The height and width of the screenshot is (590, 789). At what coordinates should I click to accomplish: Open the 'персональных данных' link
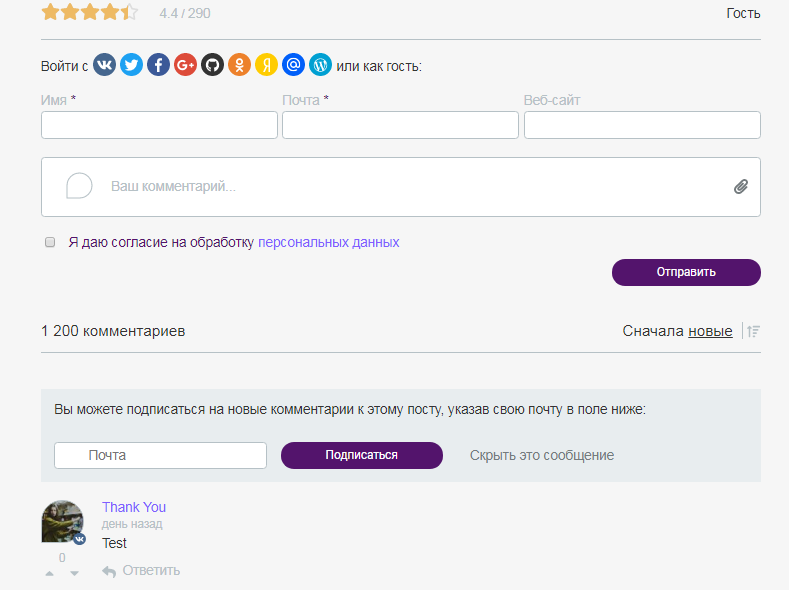[329, 242]
